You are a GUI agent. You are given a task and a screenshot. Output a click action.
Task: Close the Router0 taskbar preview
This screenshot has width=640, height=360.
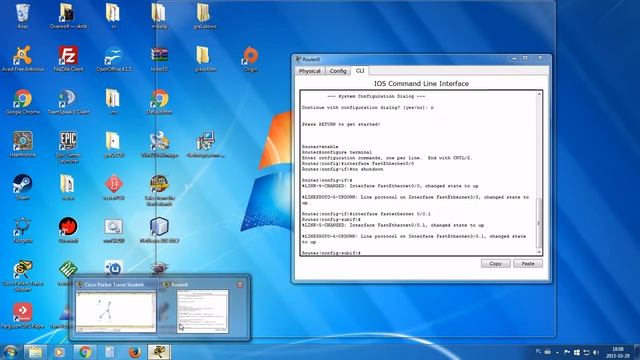[240, 284]
